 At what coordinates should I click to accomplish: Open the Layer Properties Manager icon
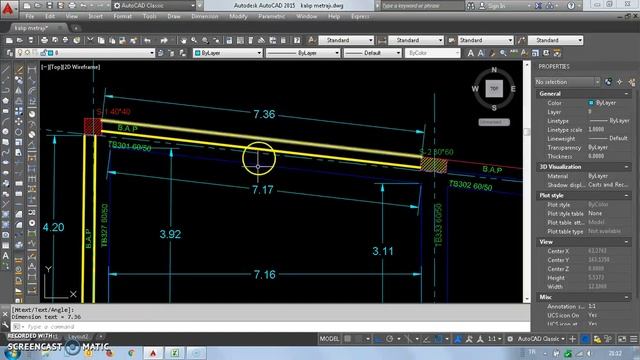(x=9, y=53)
